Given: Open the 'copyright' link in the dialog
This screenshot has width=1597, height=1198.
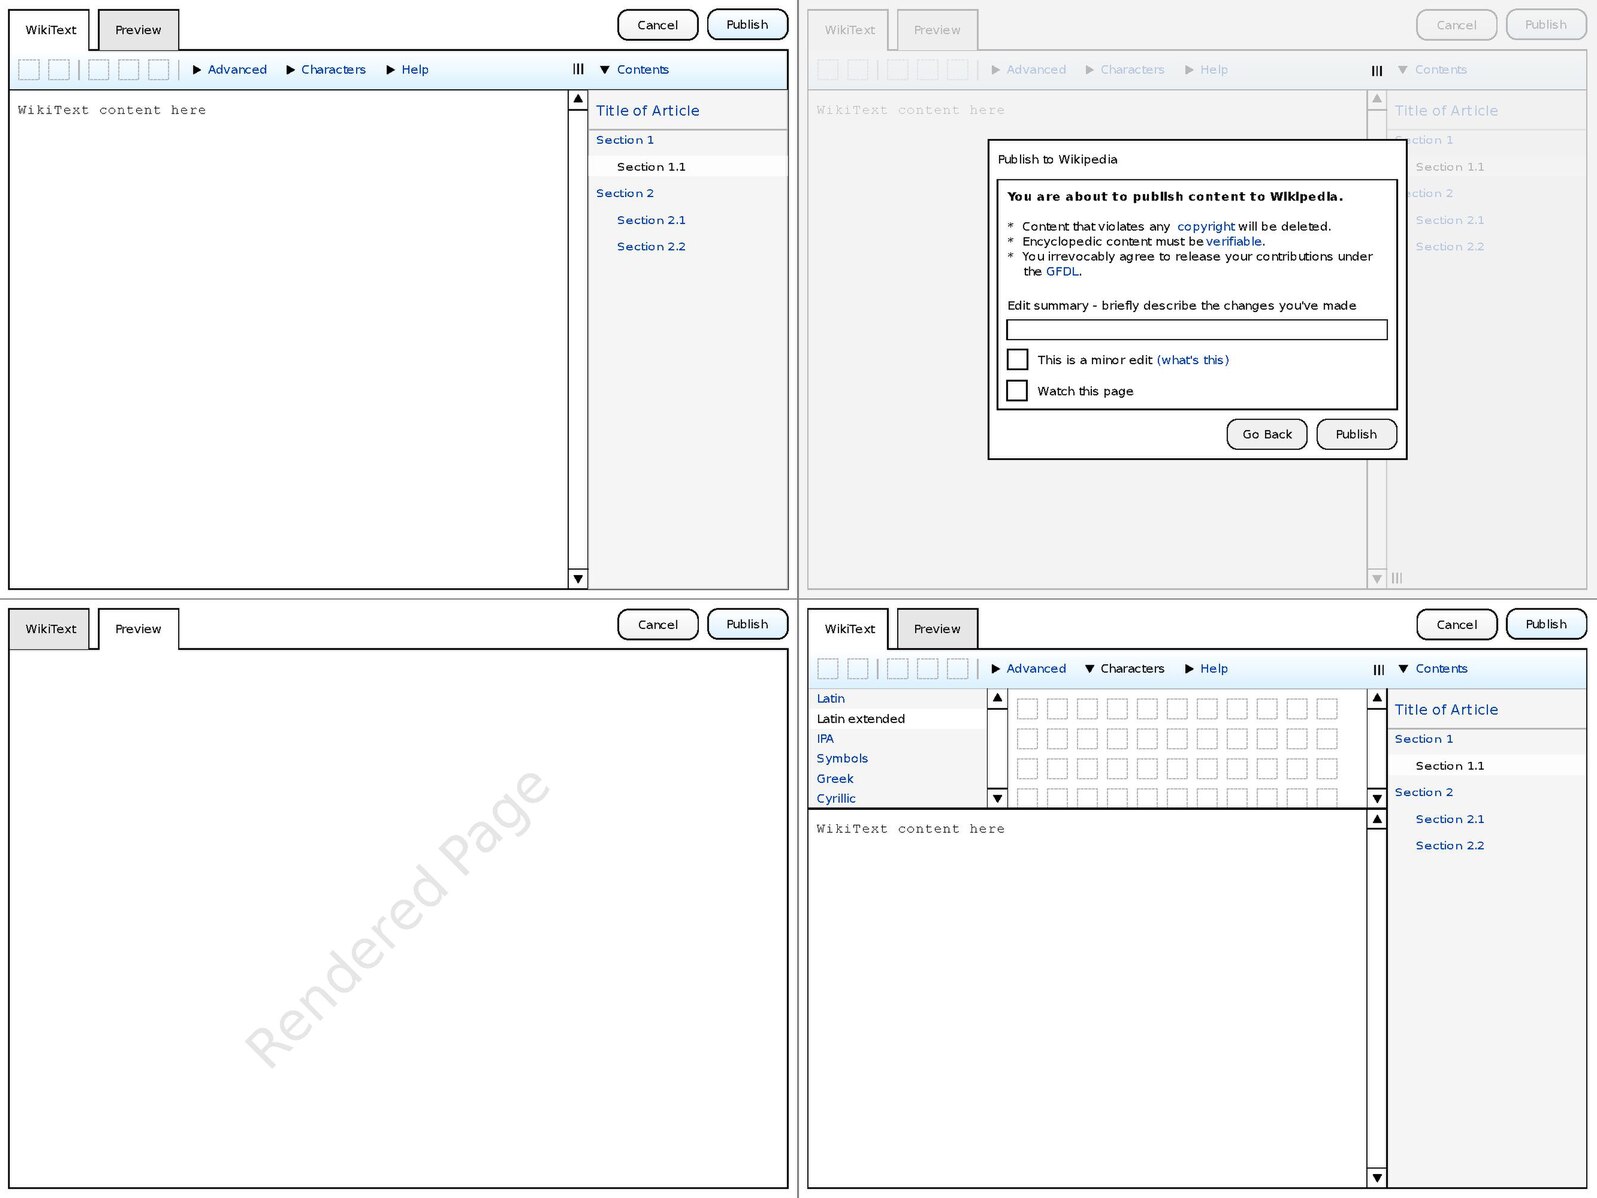Looking at the screenshot, I should point(1206,226).
